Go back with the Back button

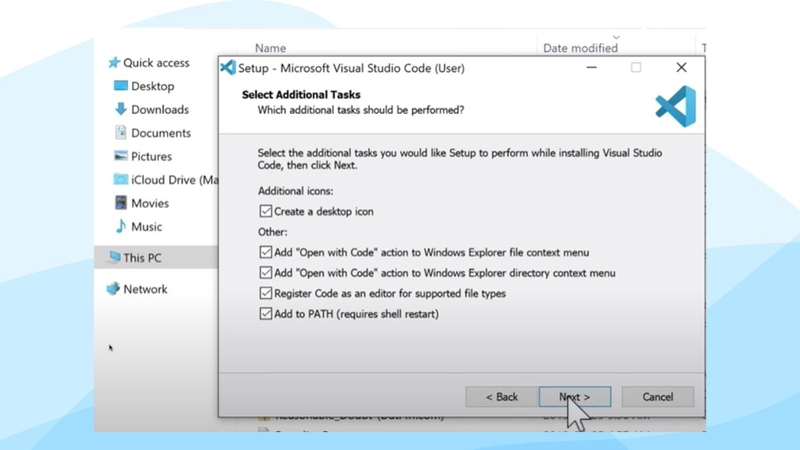(502, 397)
